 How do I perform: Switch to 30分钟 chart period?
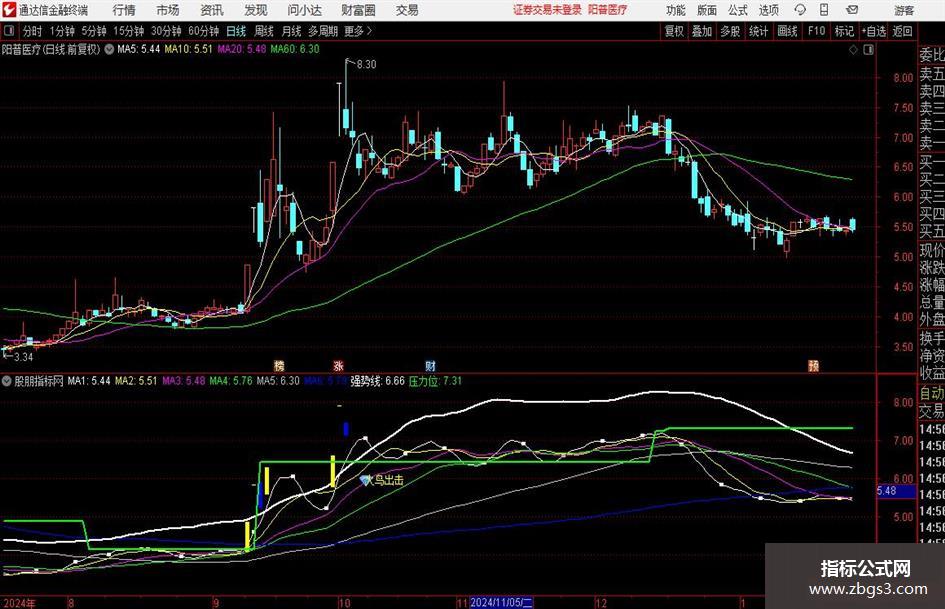[x=166, y=31]
